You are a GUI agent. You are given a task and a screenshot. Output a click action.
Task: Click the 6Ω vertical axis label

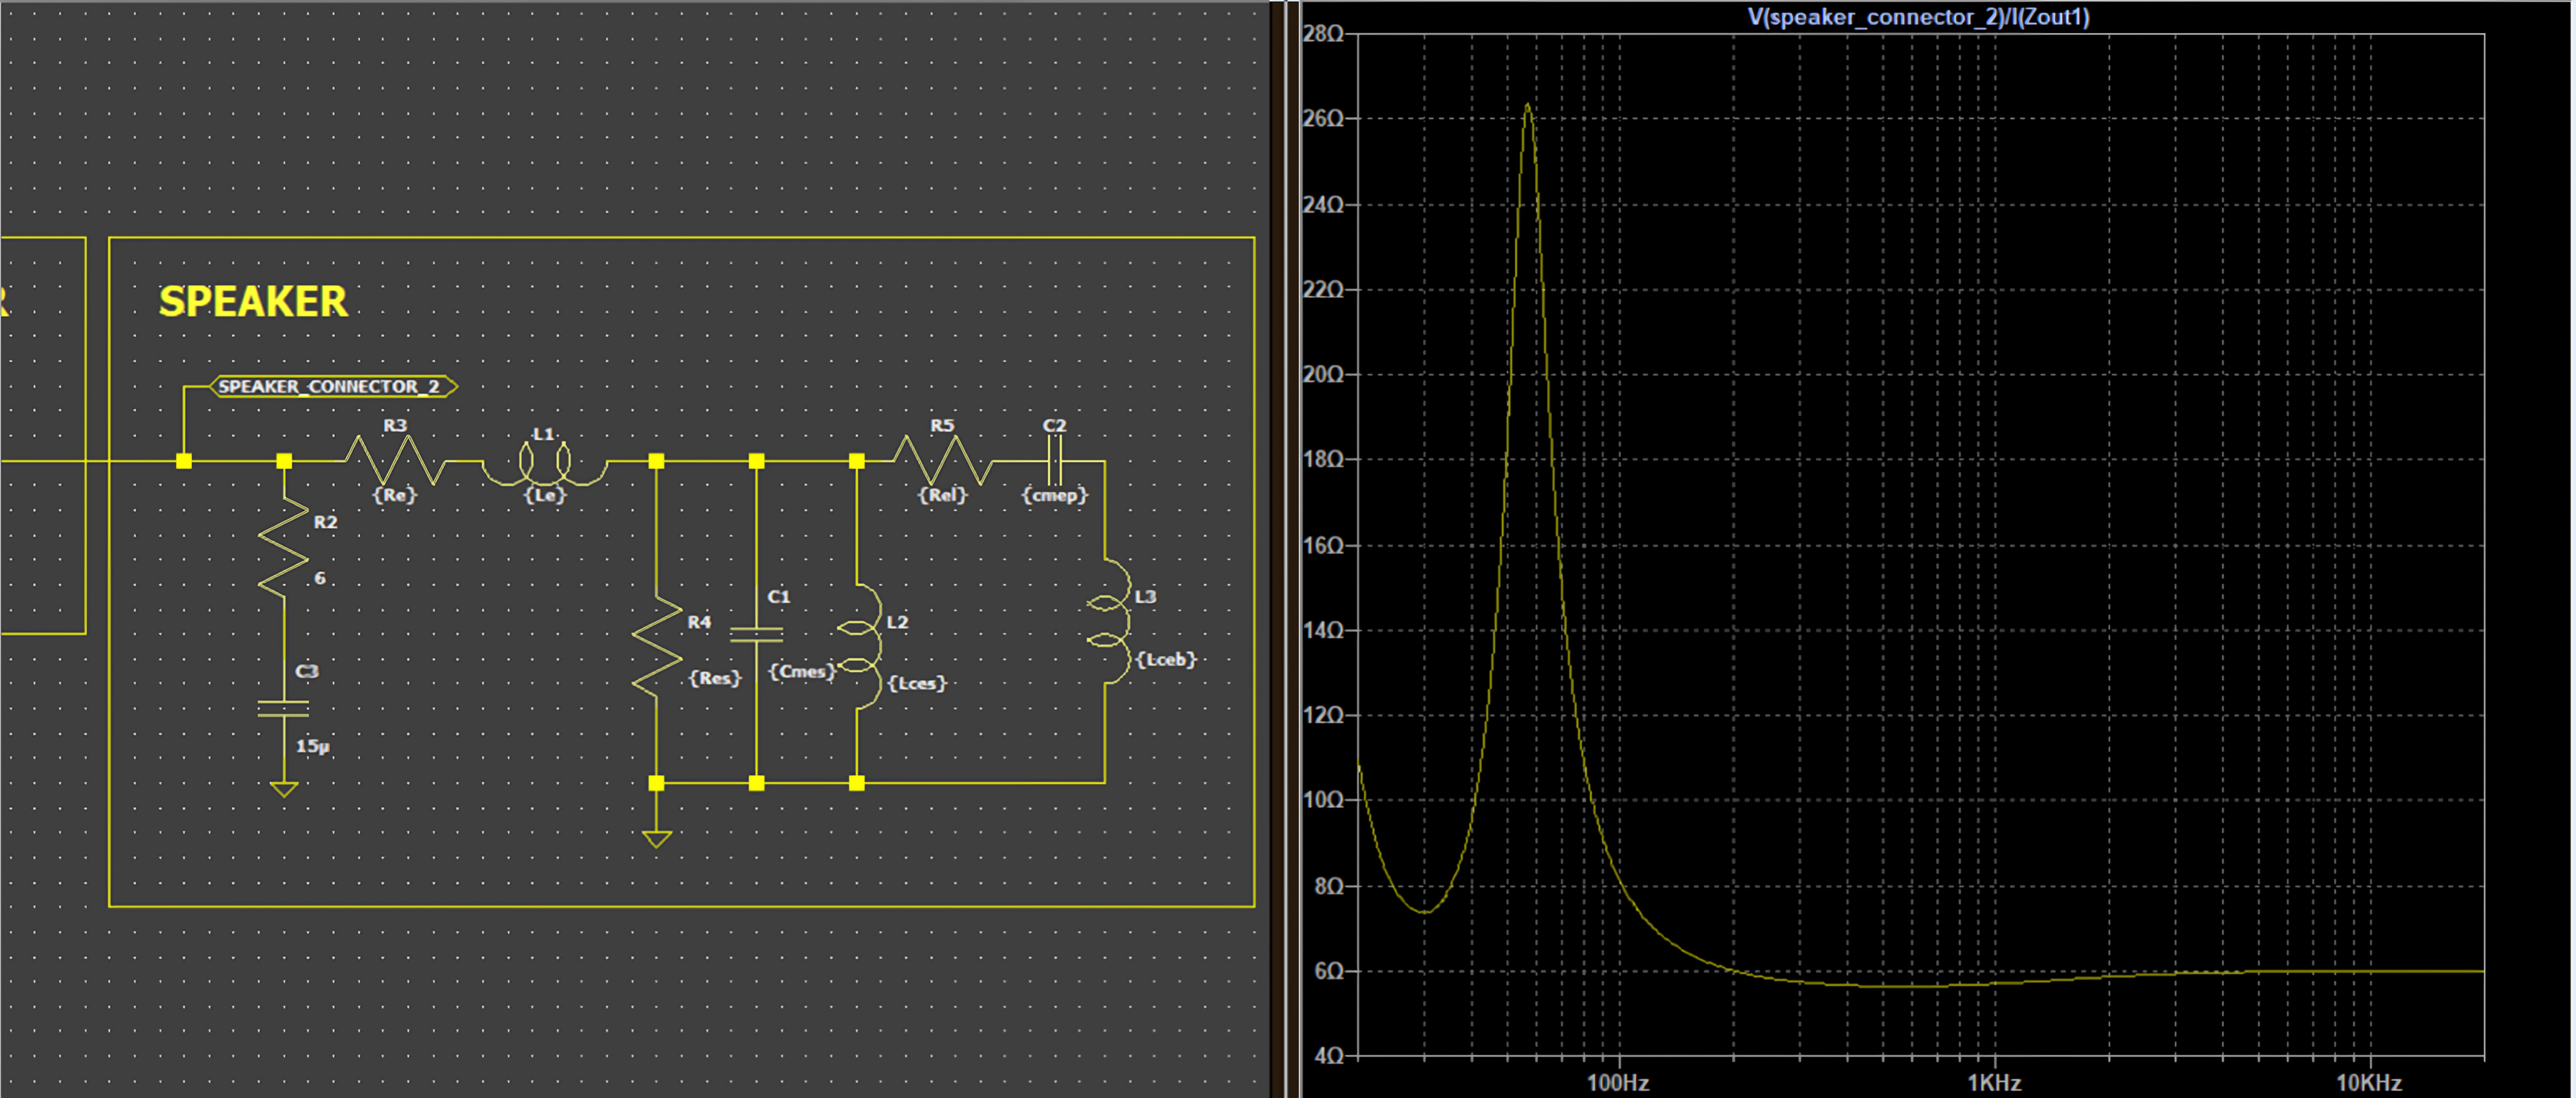(1329, 972)
